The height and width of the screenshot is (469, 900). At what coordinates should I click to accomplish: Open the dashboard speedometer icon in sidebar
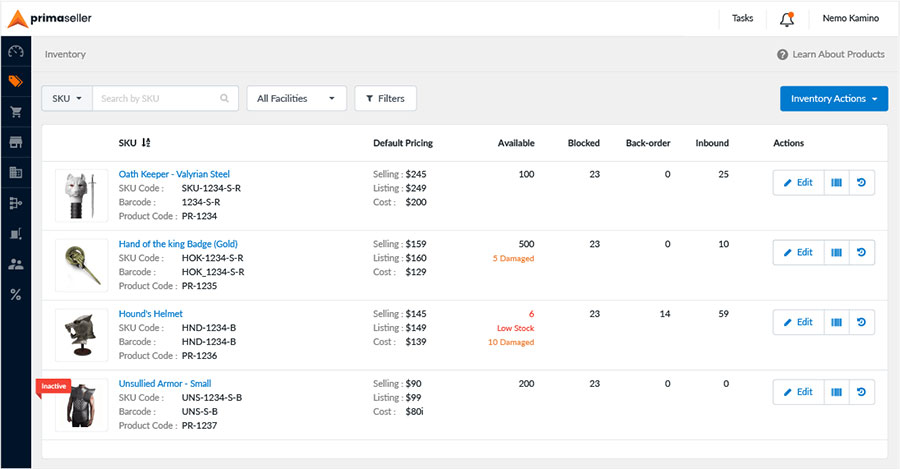(15, 51)
